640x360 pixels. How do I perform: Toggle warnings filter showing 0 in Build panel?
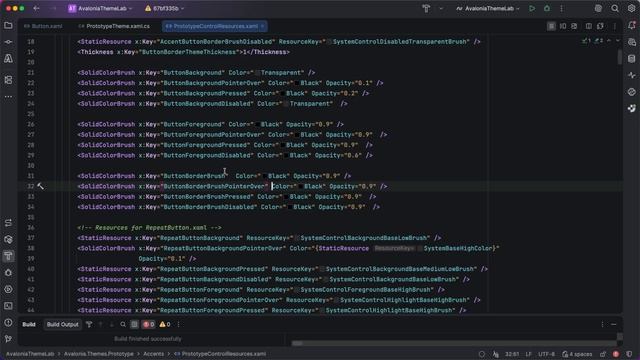pos(165,324)
